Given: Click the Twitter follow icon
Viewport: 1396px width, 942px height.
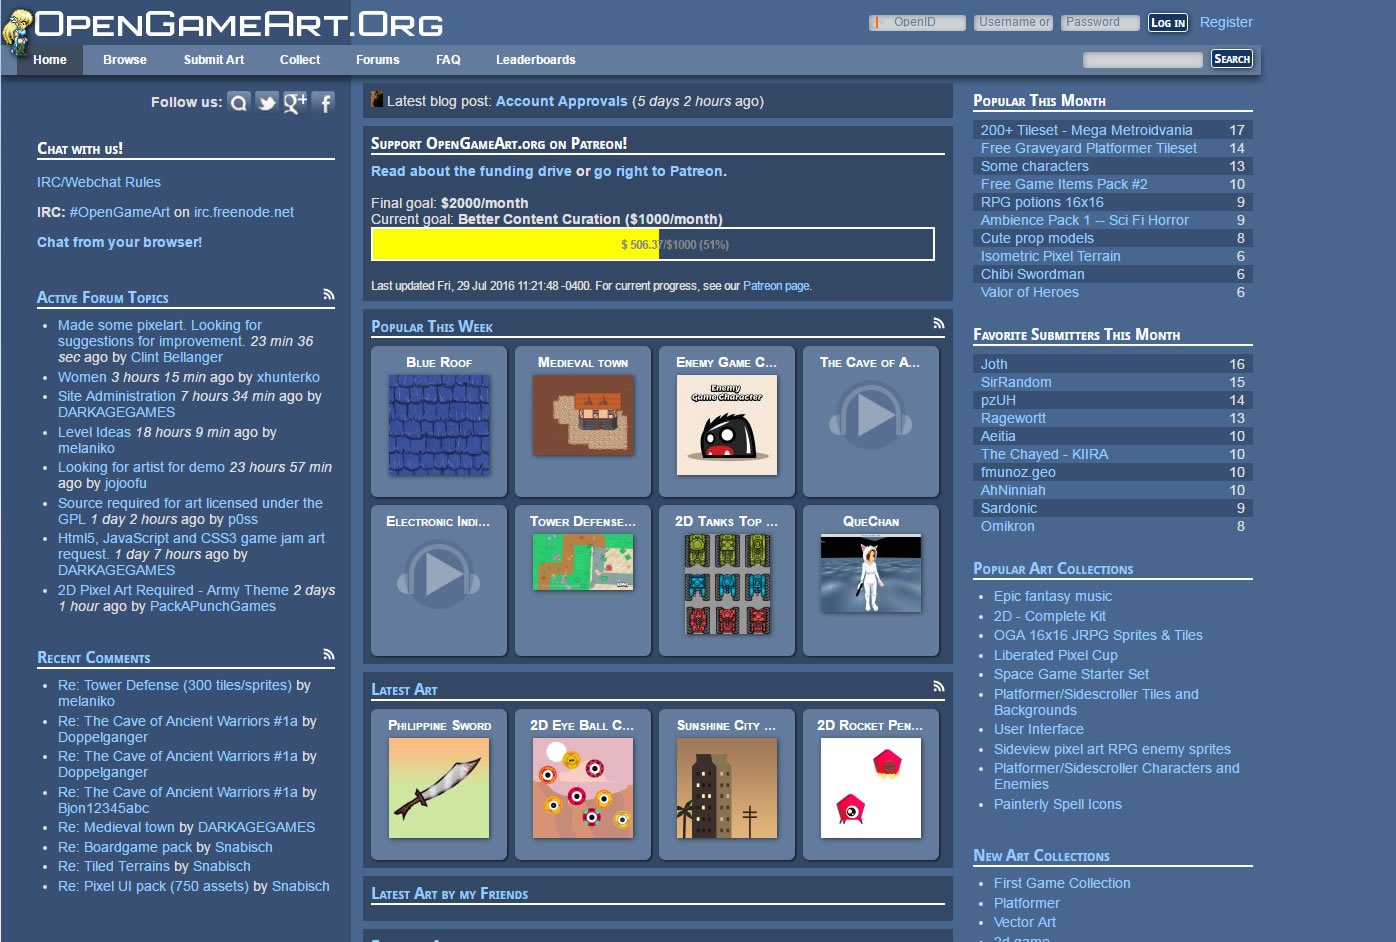Looking at the screenshot, I should pyautogui.click(x=266, y=102).
